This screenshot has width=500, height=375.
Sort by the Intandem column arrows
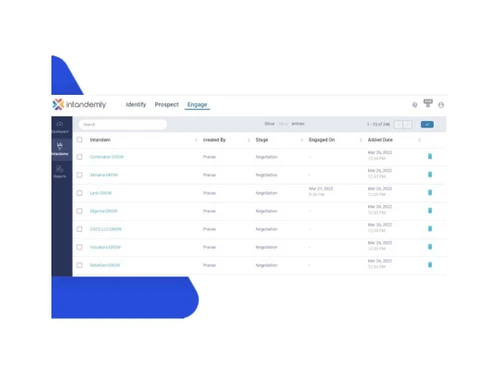196,140
